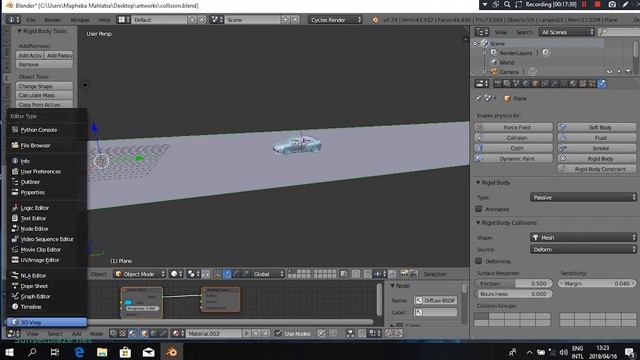Open the Scene properties tab
This screenshot has height=360, width=640.
(516, 84)
